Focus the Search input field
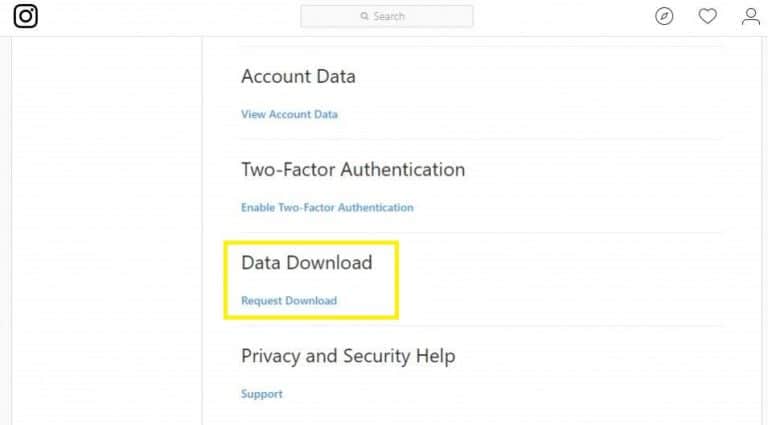This screenshot has width=768, height=425. [x=386, y=16]
